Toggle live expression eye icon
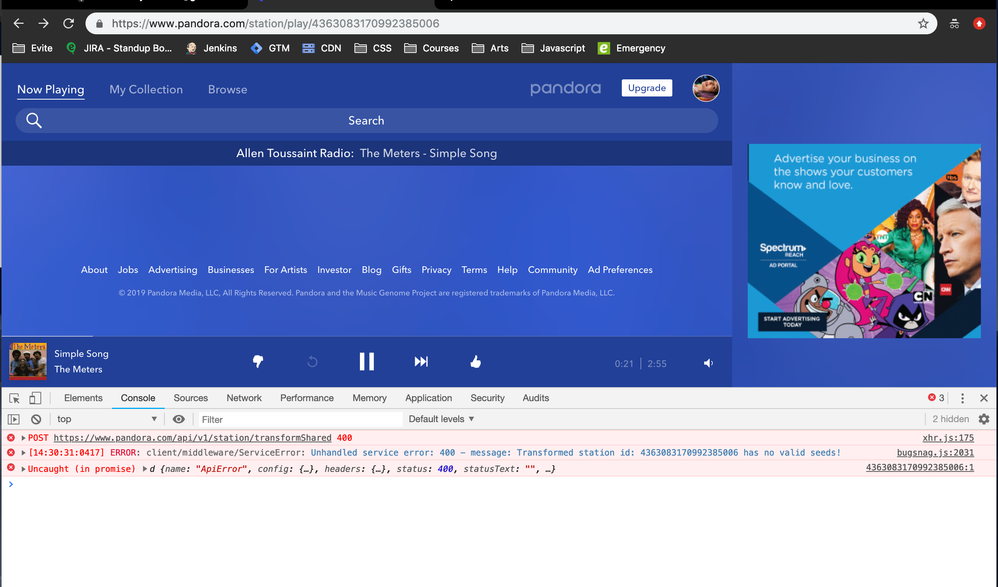 (179, 419)
